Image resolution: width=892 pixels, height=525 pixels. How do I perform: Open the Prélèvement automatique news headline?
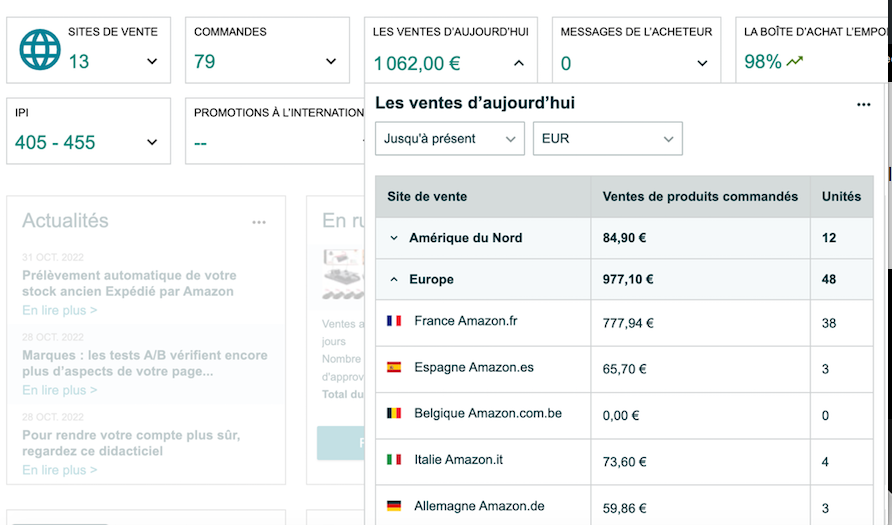click(129, 283)
